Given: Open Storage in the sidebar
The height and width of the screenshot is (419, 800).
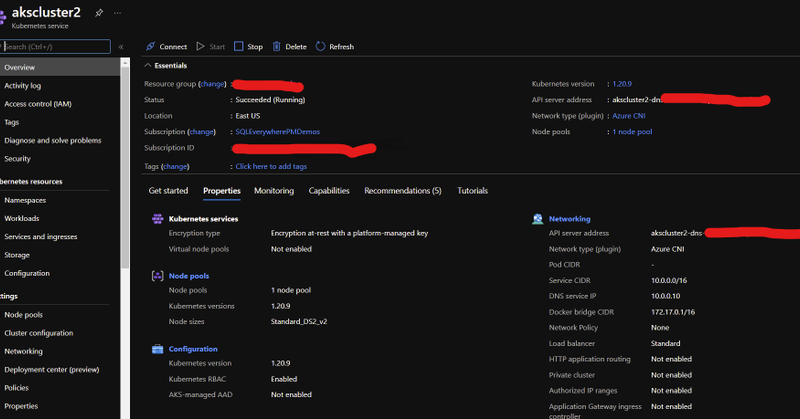Looking at the screenshot, I should pyautogui.click(x=17, y=255).
